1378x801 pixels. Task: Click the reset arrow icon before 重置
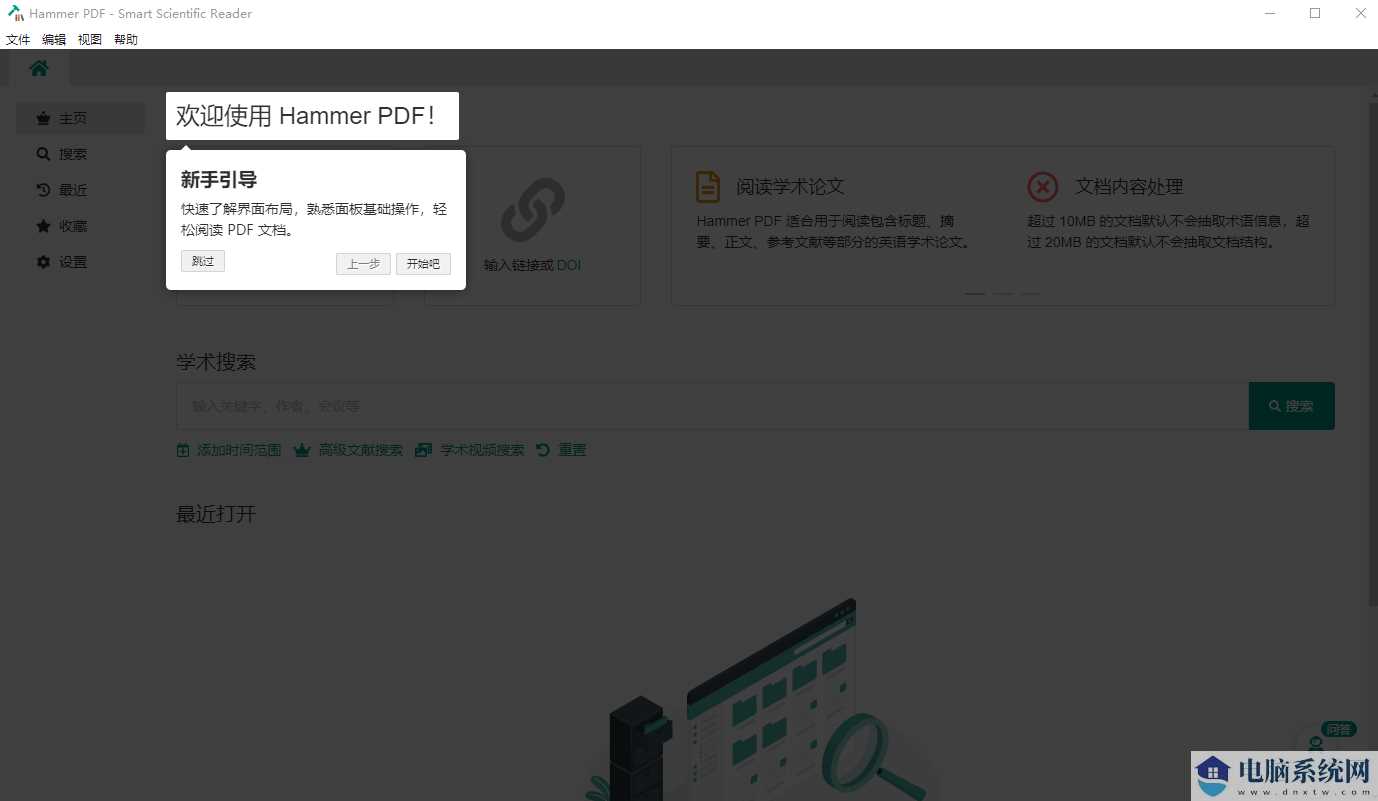[x=543, y=450]
